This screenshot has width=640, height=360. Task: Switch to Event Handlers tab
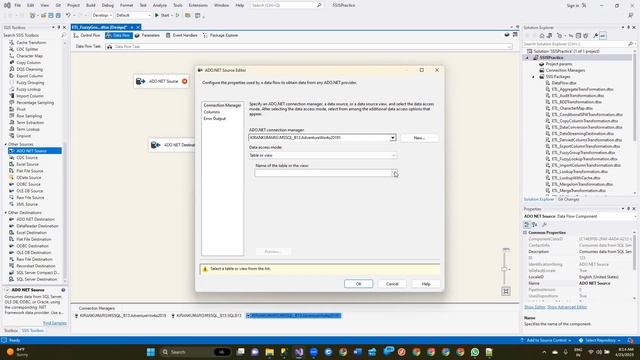coord(182,36)
